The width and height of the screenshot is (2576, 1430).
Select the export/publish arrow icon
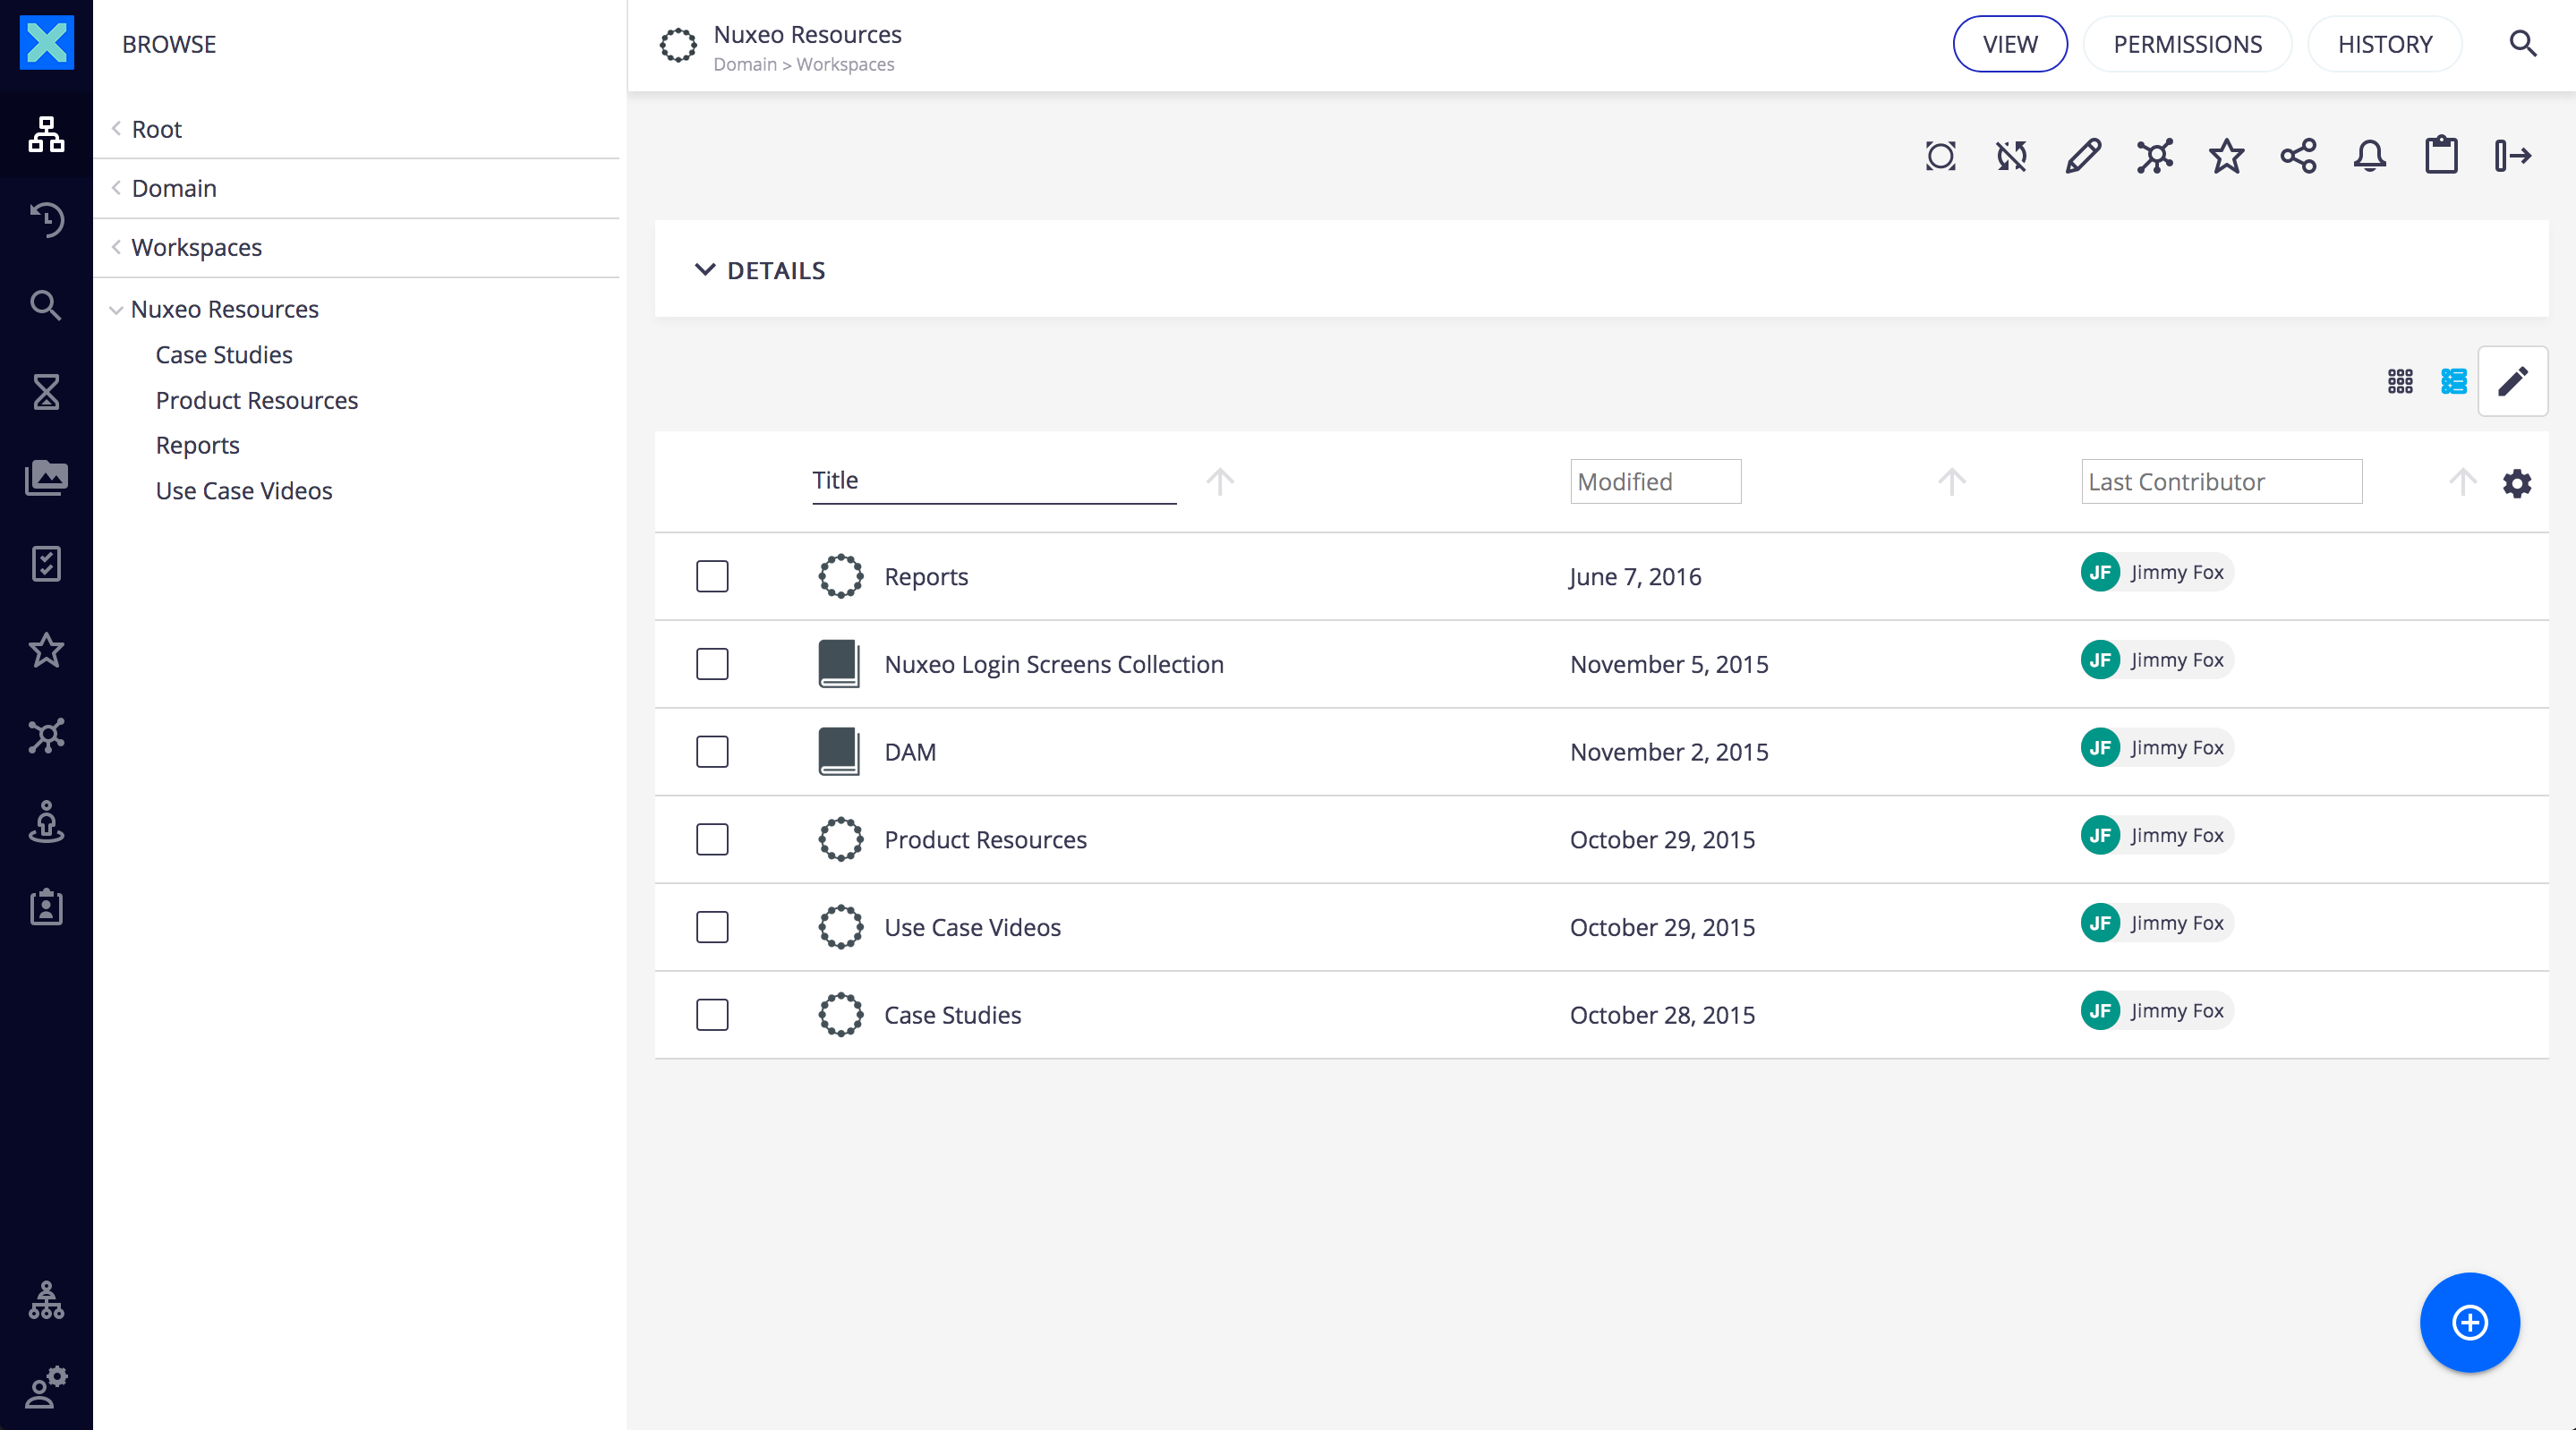[2512, 155]
